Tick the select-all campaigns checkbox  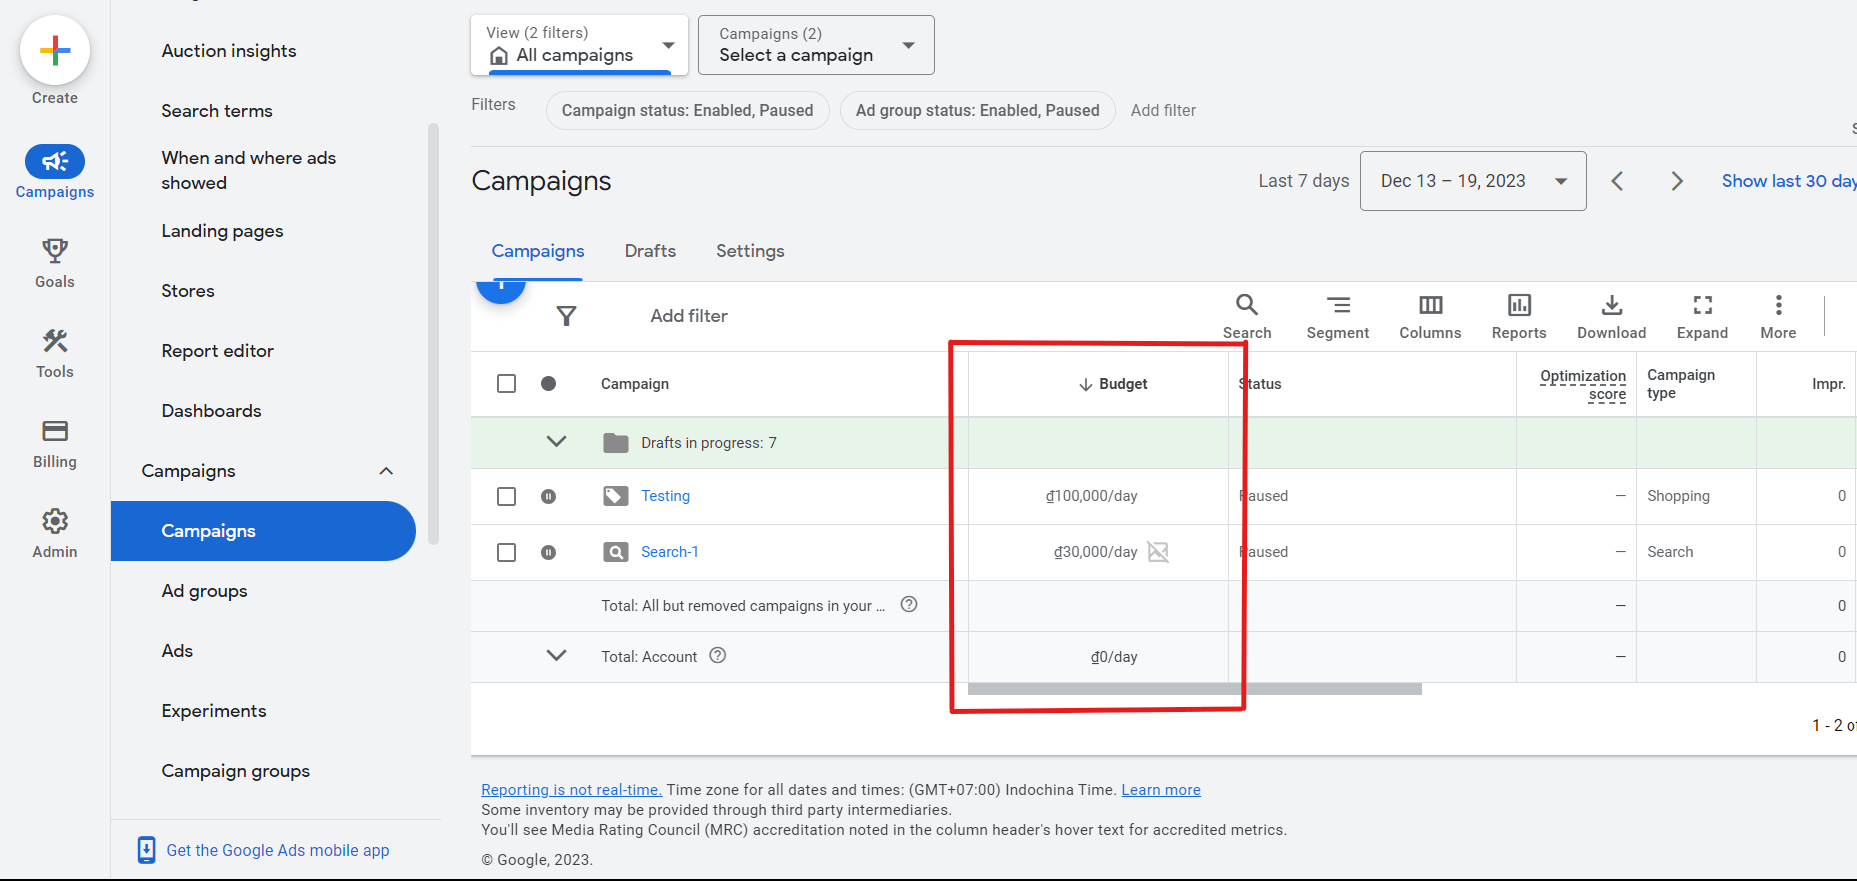click(x=507, y=384)
